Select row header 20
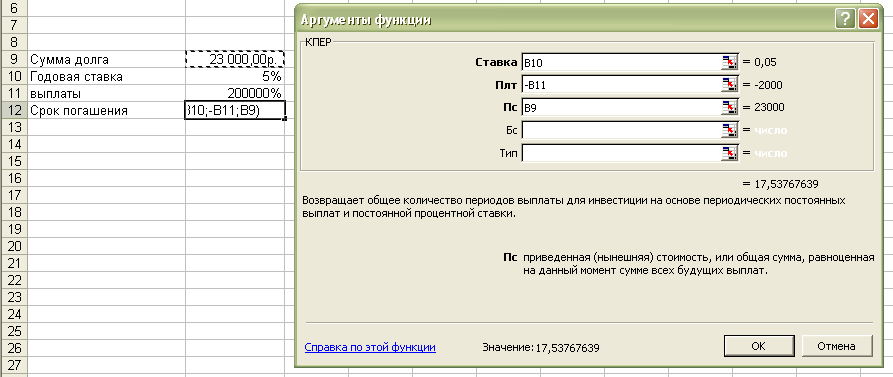Image resolution: width=893 pixels, height=377 pixels. coord(13,246)
